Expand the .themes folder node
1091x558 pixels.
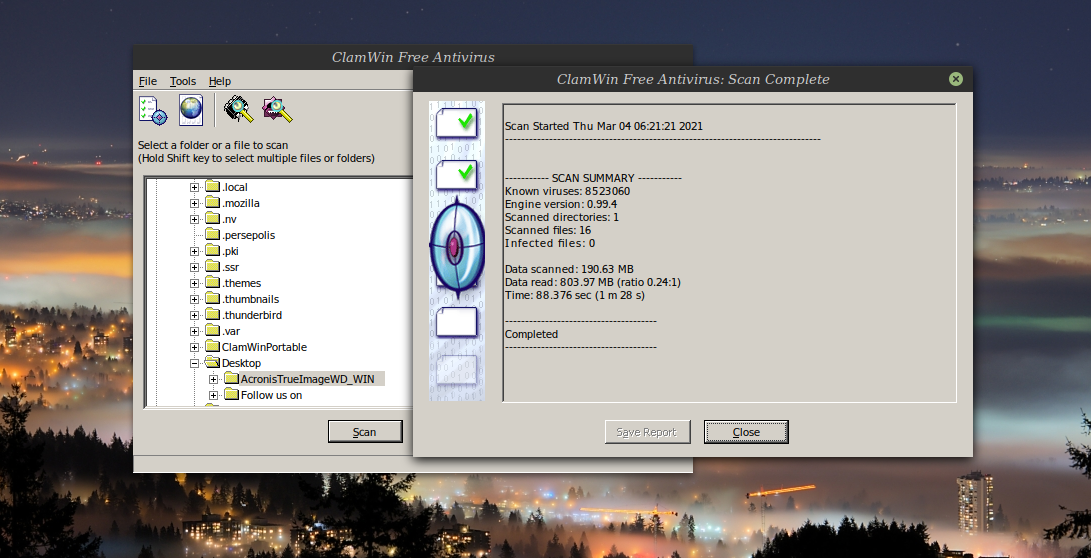(x=194, y=283)
